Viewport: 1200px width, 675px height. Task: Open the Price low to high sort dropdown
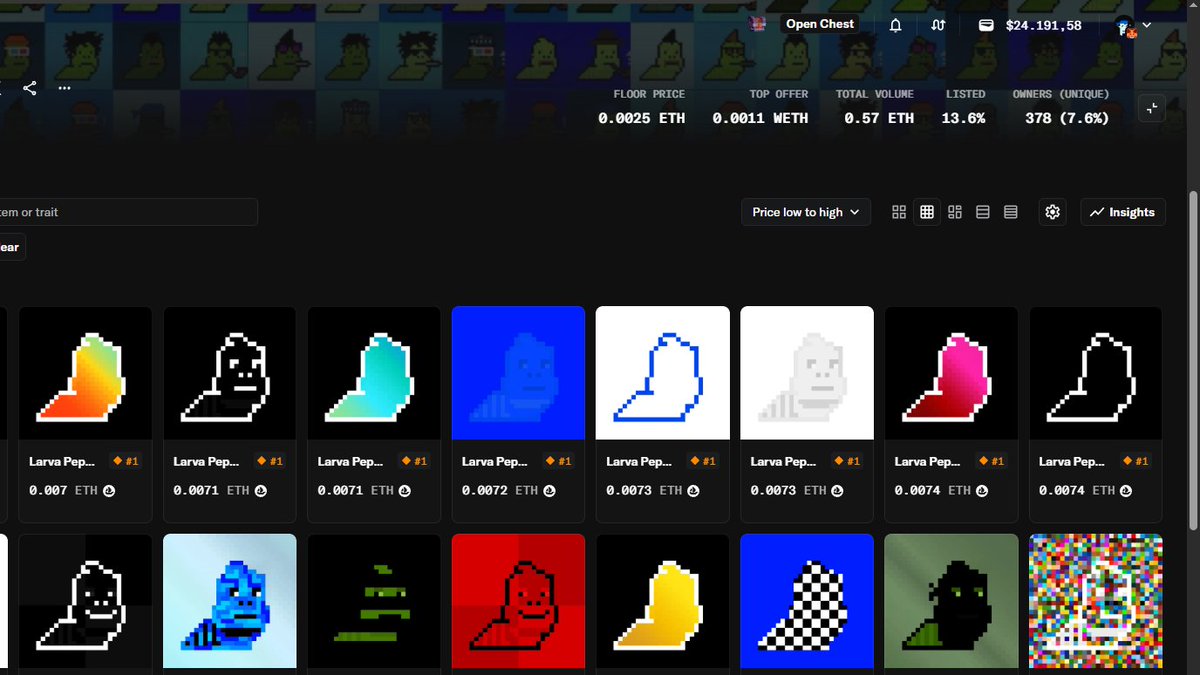click(x=806, y=212)
